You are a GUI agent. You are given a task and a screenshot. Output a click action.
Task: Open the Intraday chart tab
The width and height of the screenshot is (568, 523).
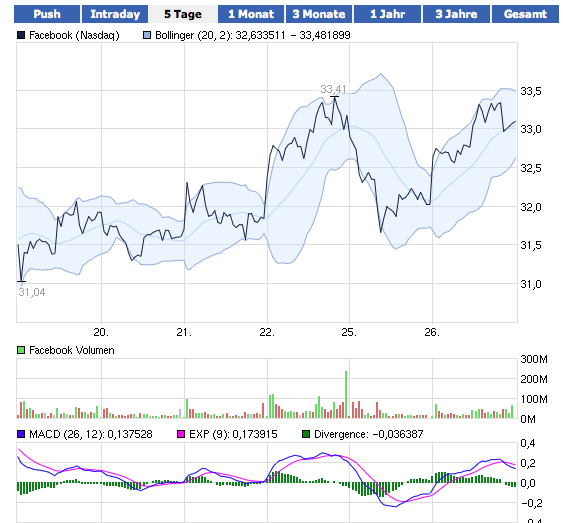tap(115, 14)
